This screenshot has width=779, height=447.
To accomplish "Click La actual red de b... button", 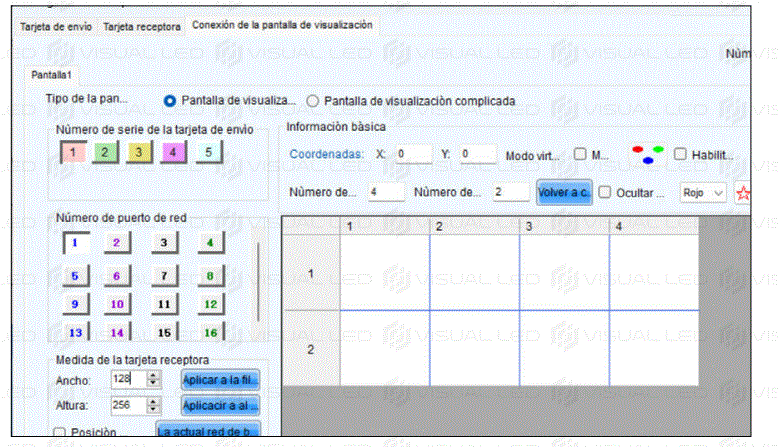I will (x=208, y=431).
